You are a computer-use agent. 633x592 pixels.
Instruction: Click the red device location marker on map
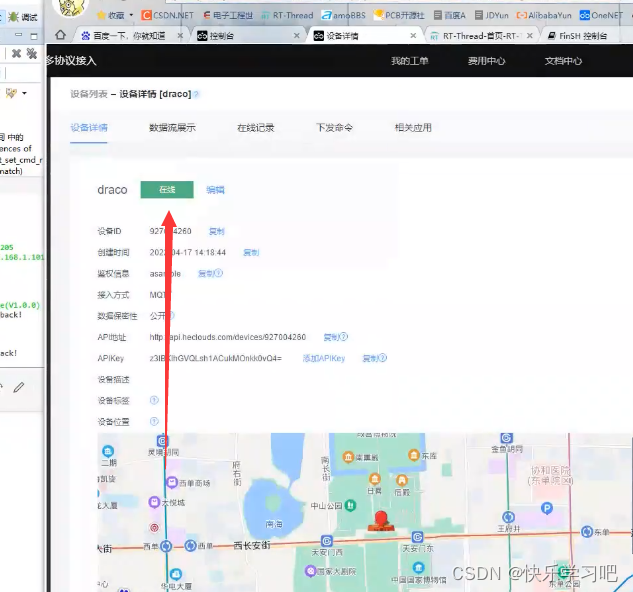381,521
